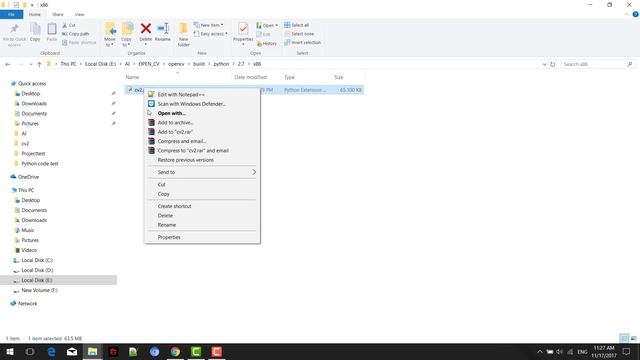This screenshot has height=360, width=640.
Task: Click the Search x86 input field
Action: click(x=597, y=64)
